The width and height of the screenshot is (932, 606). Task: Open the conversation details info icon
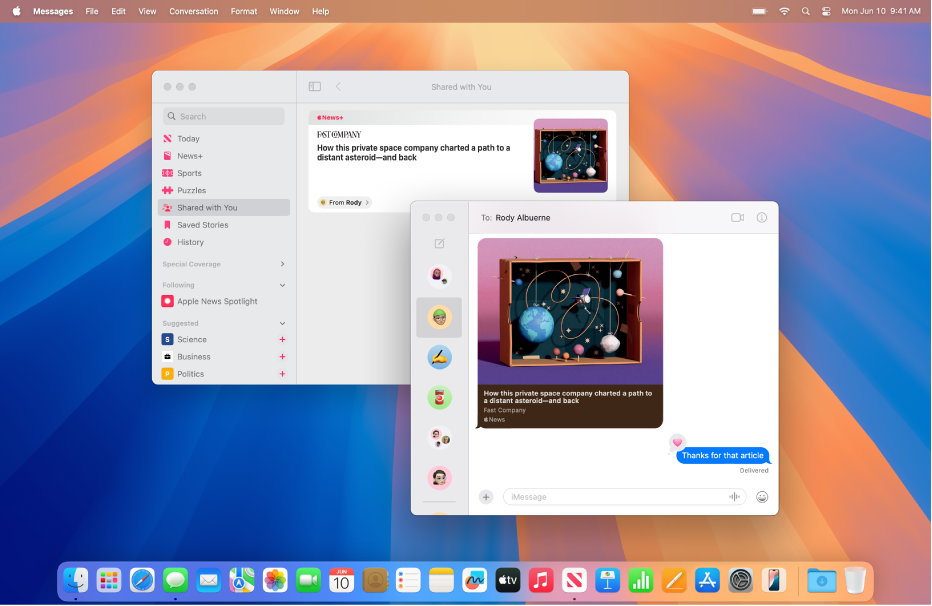coord(761,217)
